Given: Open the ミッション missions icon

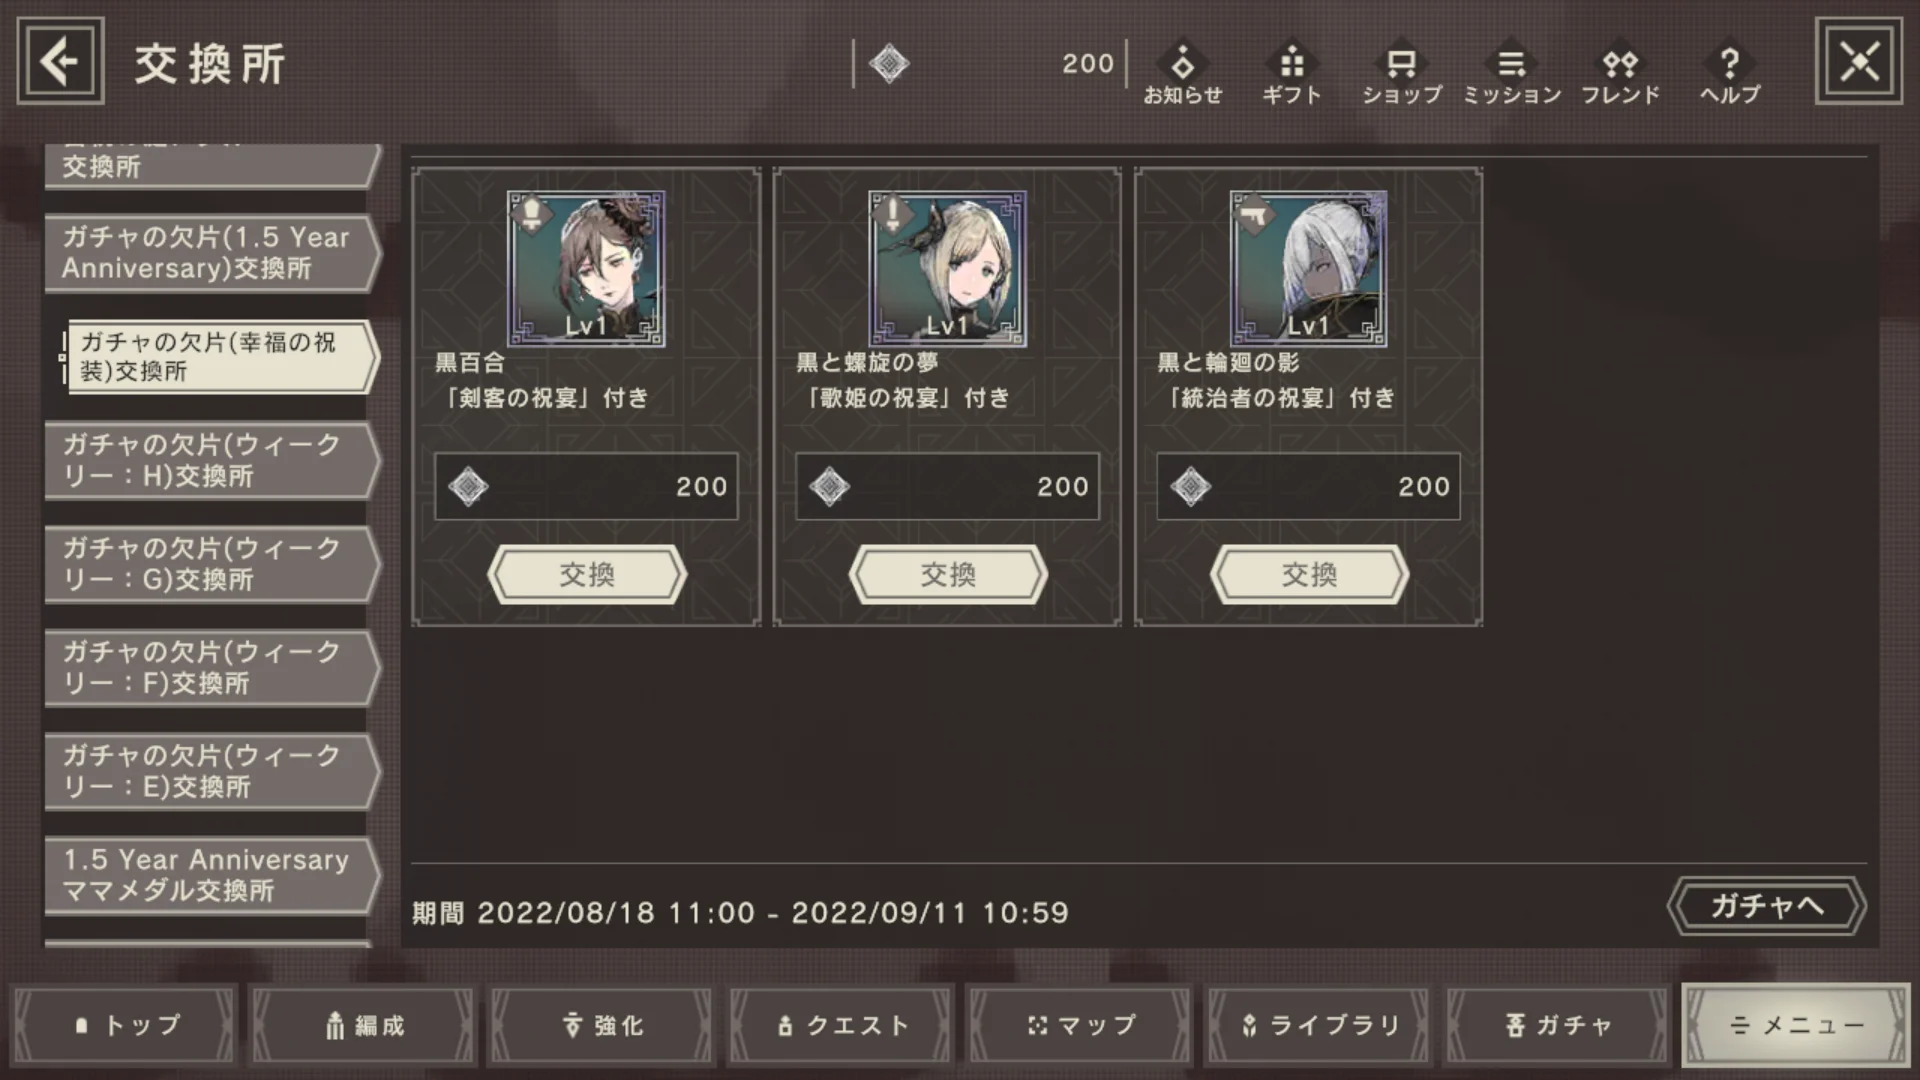Looking at the screenshot, I should 1512,73.
